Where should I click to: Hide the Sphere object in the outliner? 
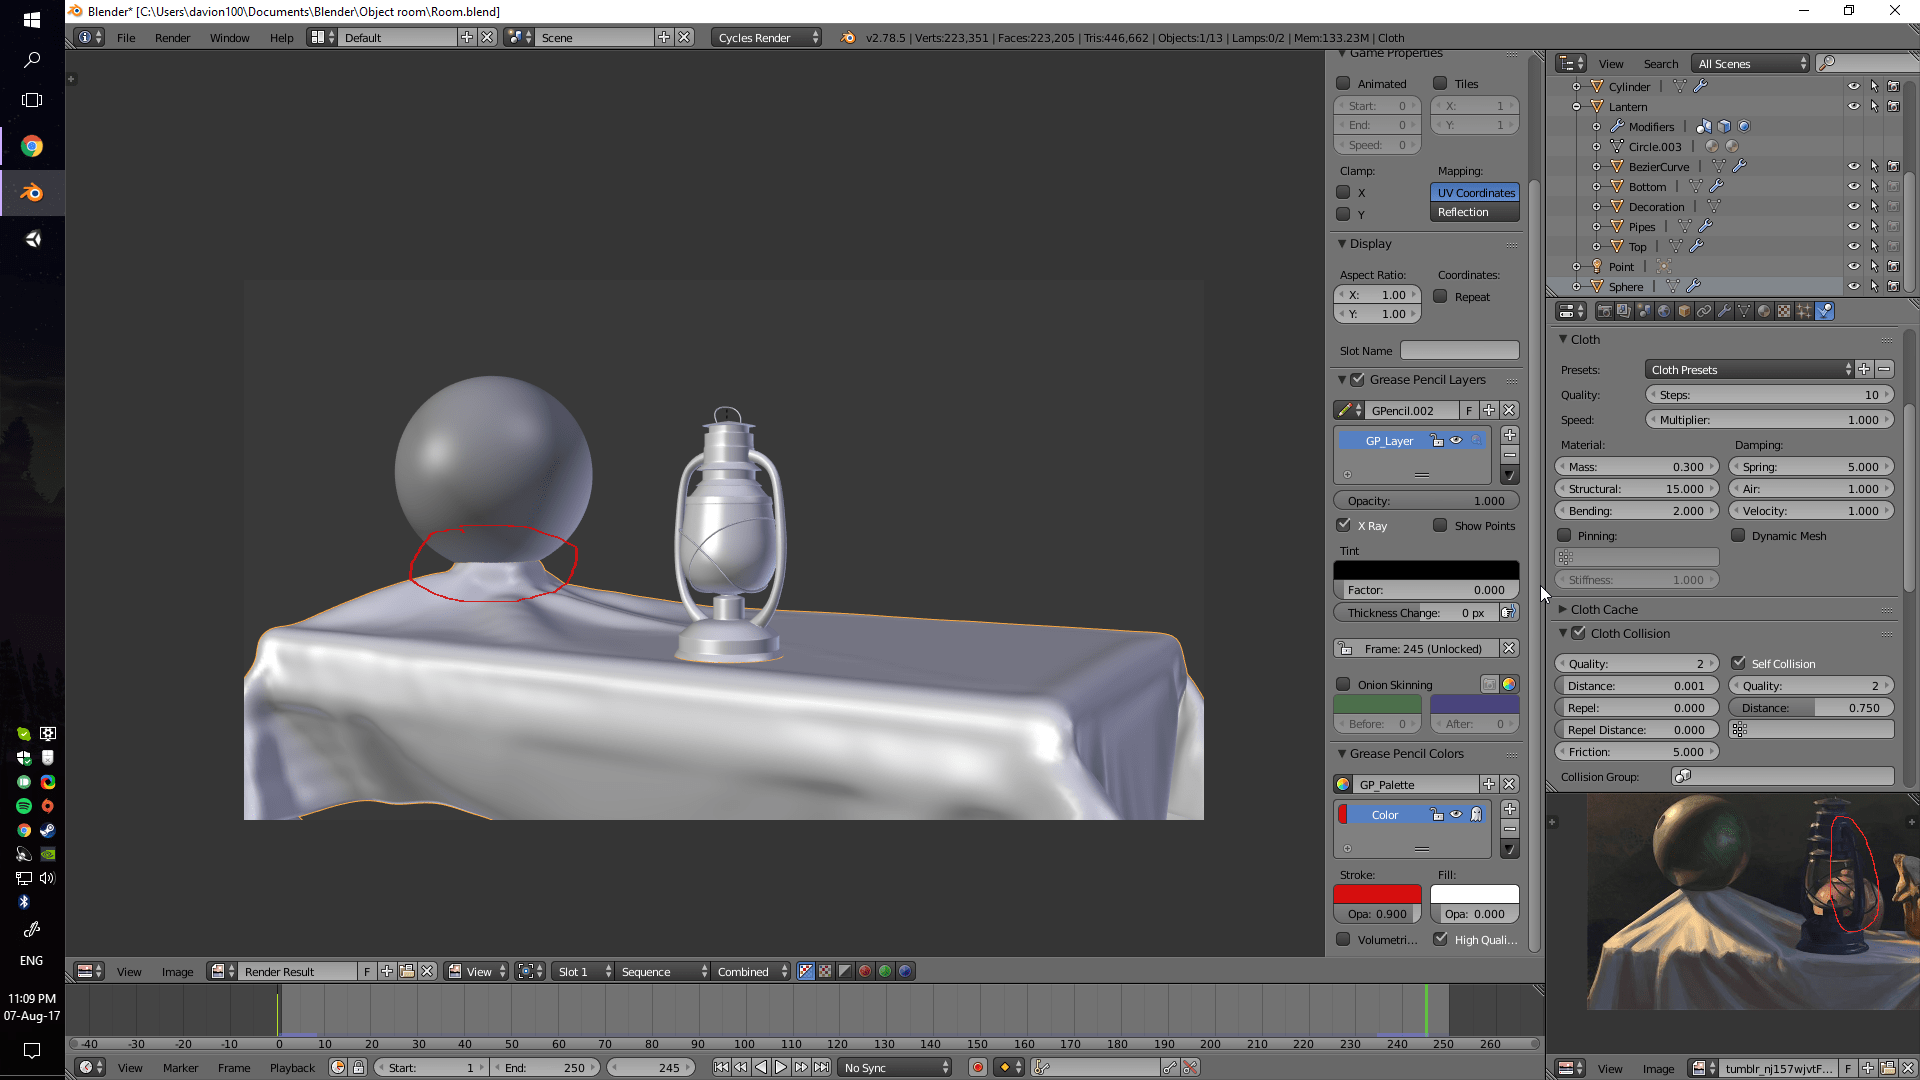1855,286
